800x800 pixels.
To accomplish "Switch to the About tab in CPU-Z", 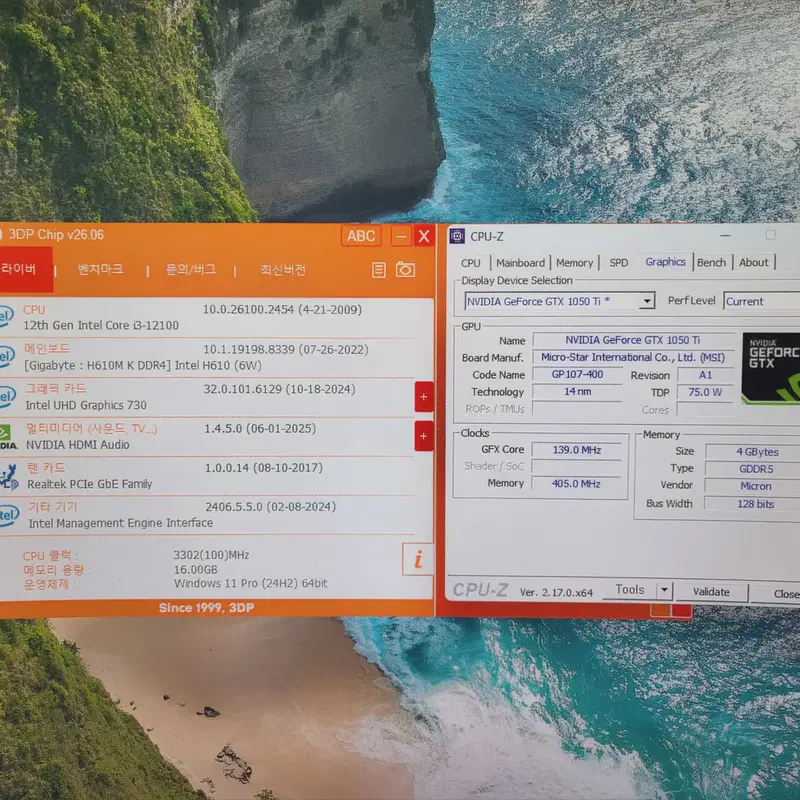I will pyautogui.click(x=753, y=262).
